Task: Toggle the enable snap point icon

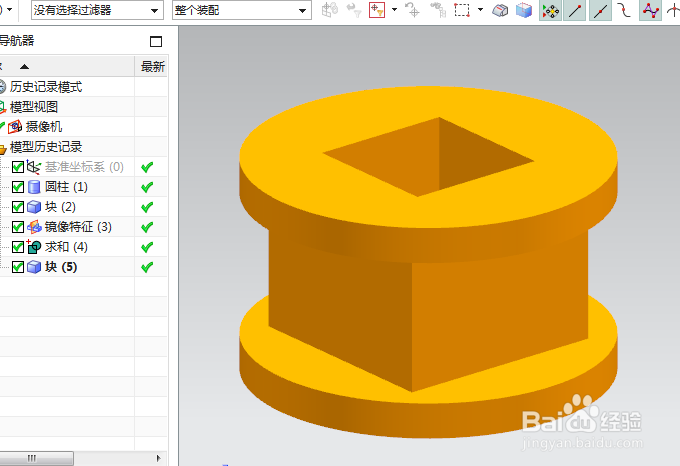Action: (550, 10)
